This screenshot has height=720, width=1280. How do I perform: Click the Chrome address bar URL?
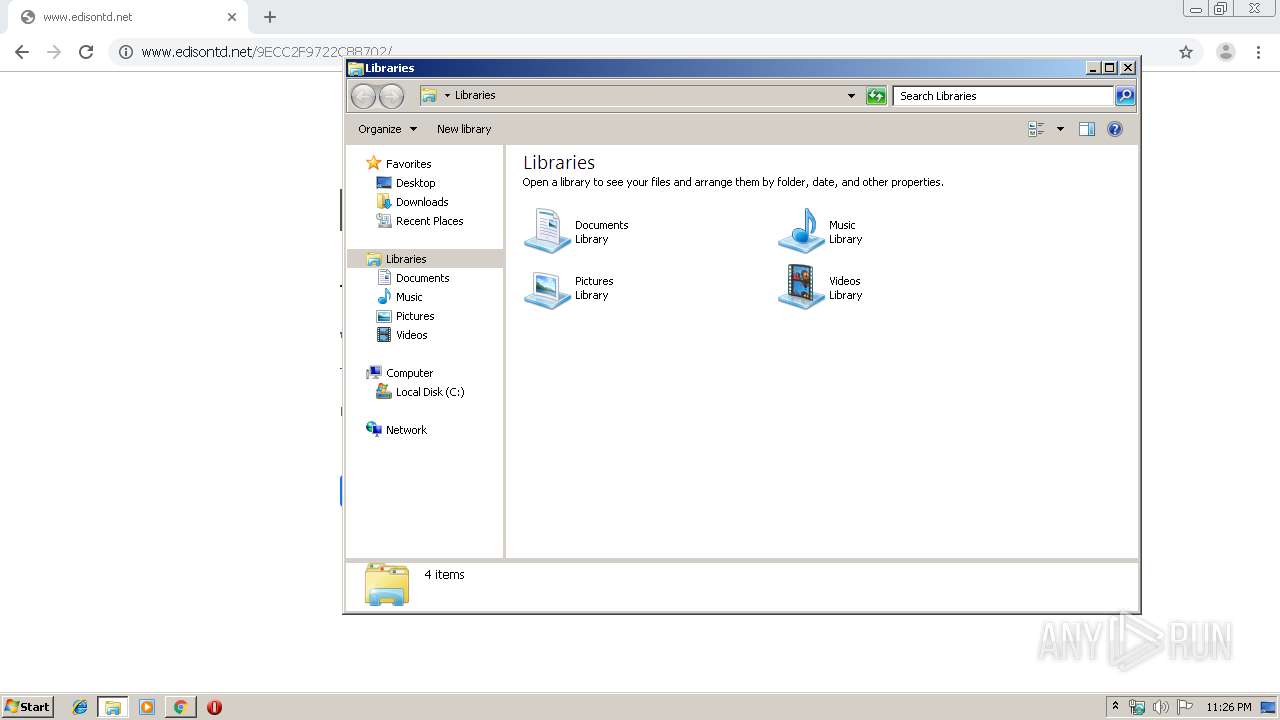tap(267, 52)
